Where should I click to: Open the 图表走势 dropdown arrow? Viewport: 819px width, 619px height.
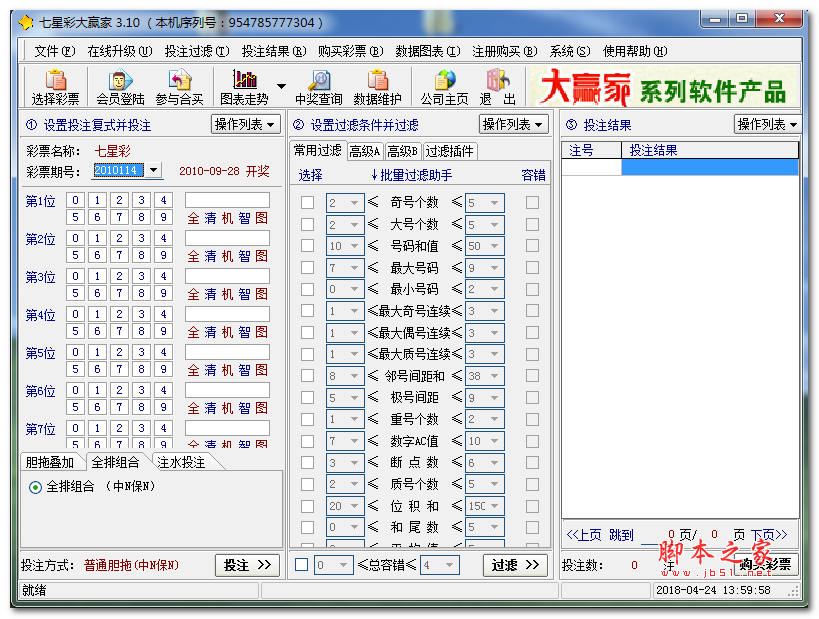point(281,87)
